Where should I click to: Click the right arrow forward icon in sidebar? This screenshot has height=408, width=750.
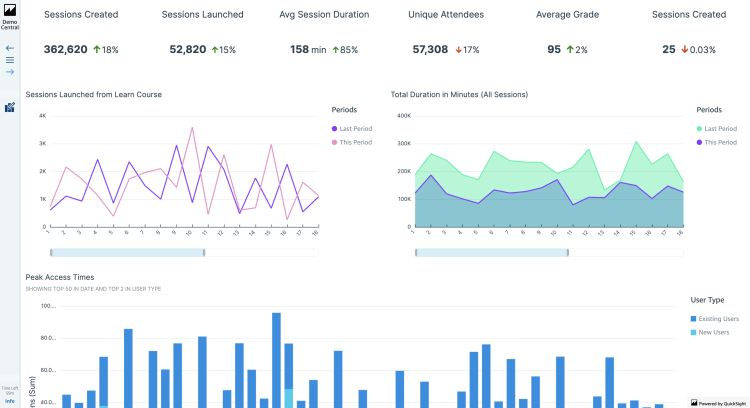tap(9, 72)
